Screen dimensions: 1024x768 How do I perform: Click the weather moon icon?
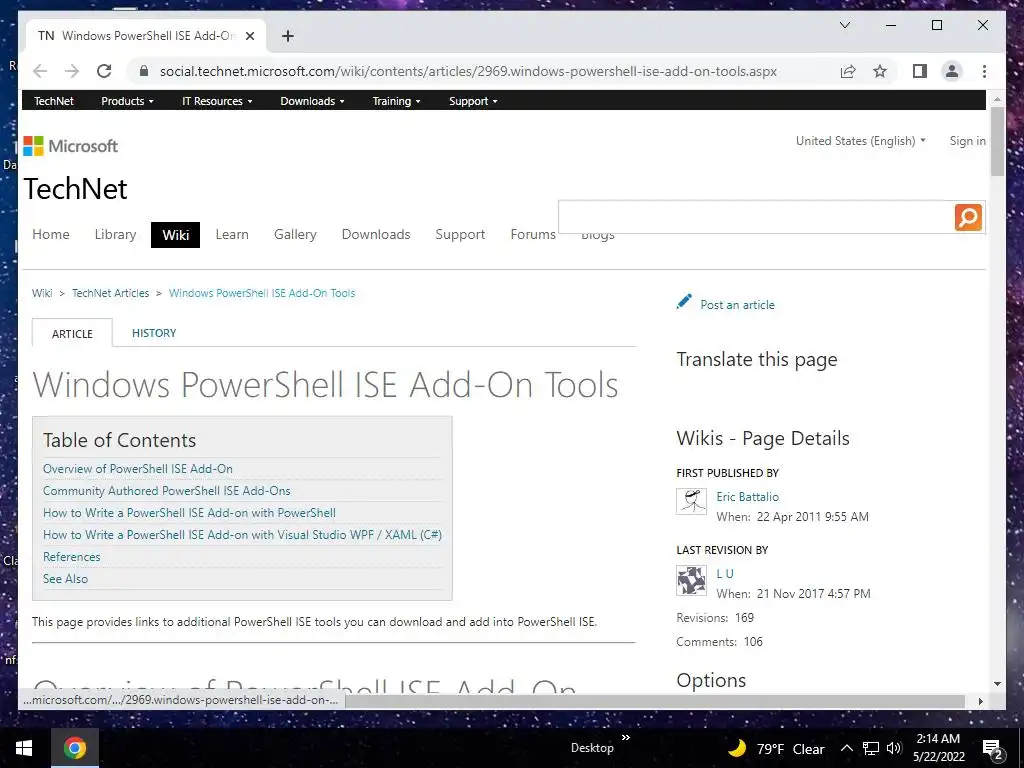tap(737, 748)
